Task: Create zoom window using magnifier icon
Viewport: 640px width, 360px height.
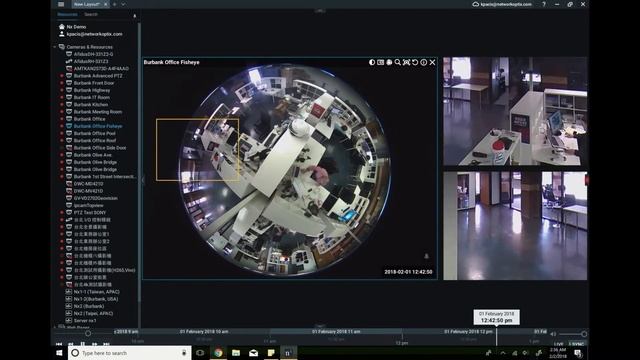Action: click(398, 62)
